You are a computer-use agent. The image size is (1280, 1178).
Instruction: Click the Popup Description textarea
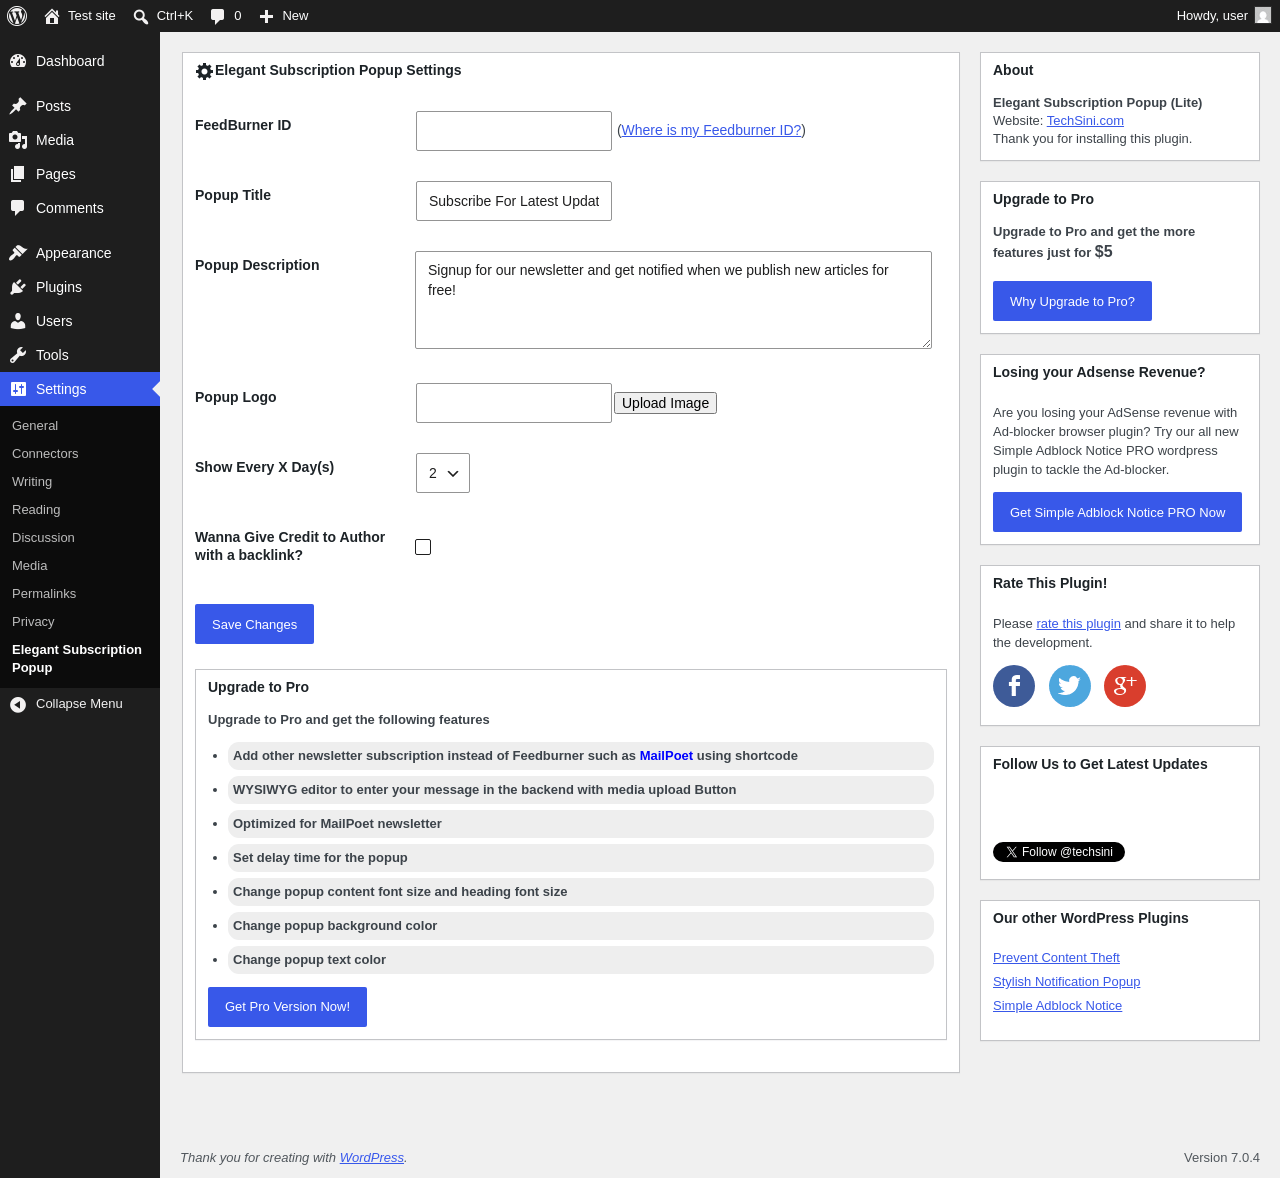click(x=673, y=300)
